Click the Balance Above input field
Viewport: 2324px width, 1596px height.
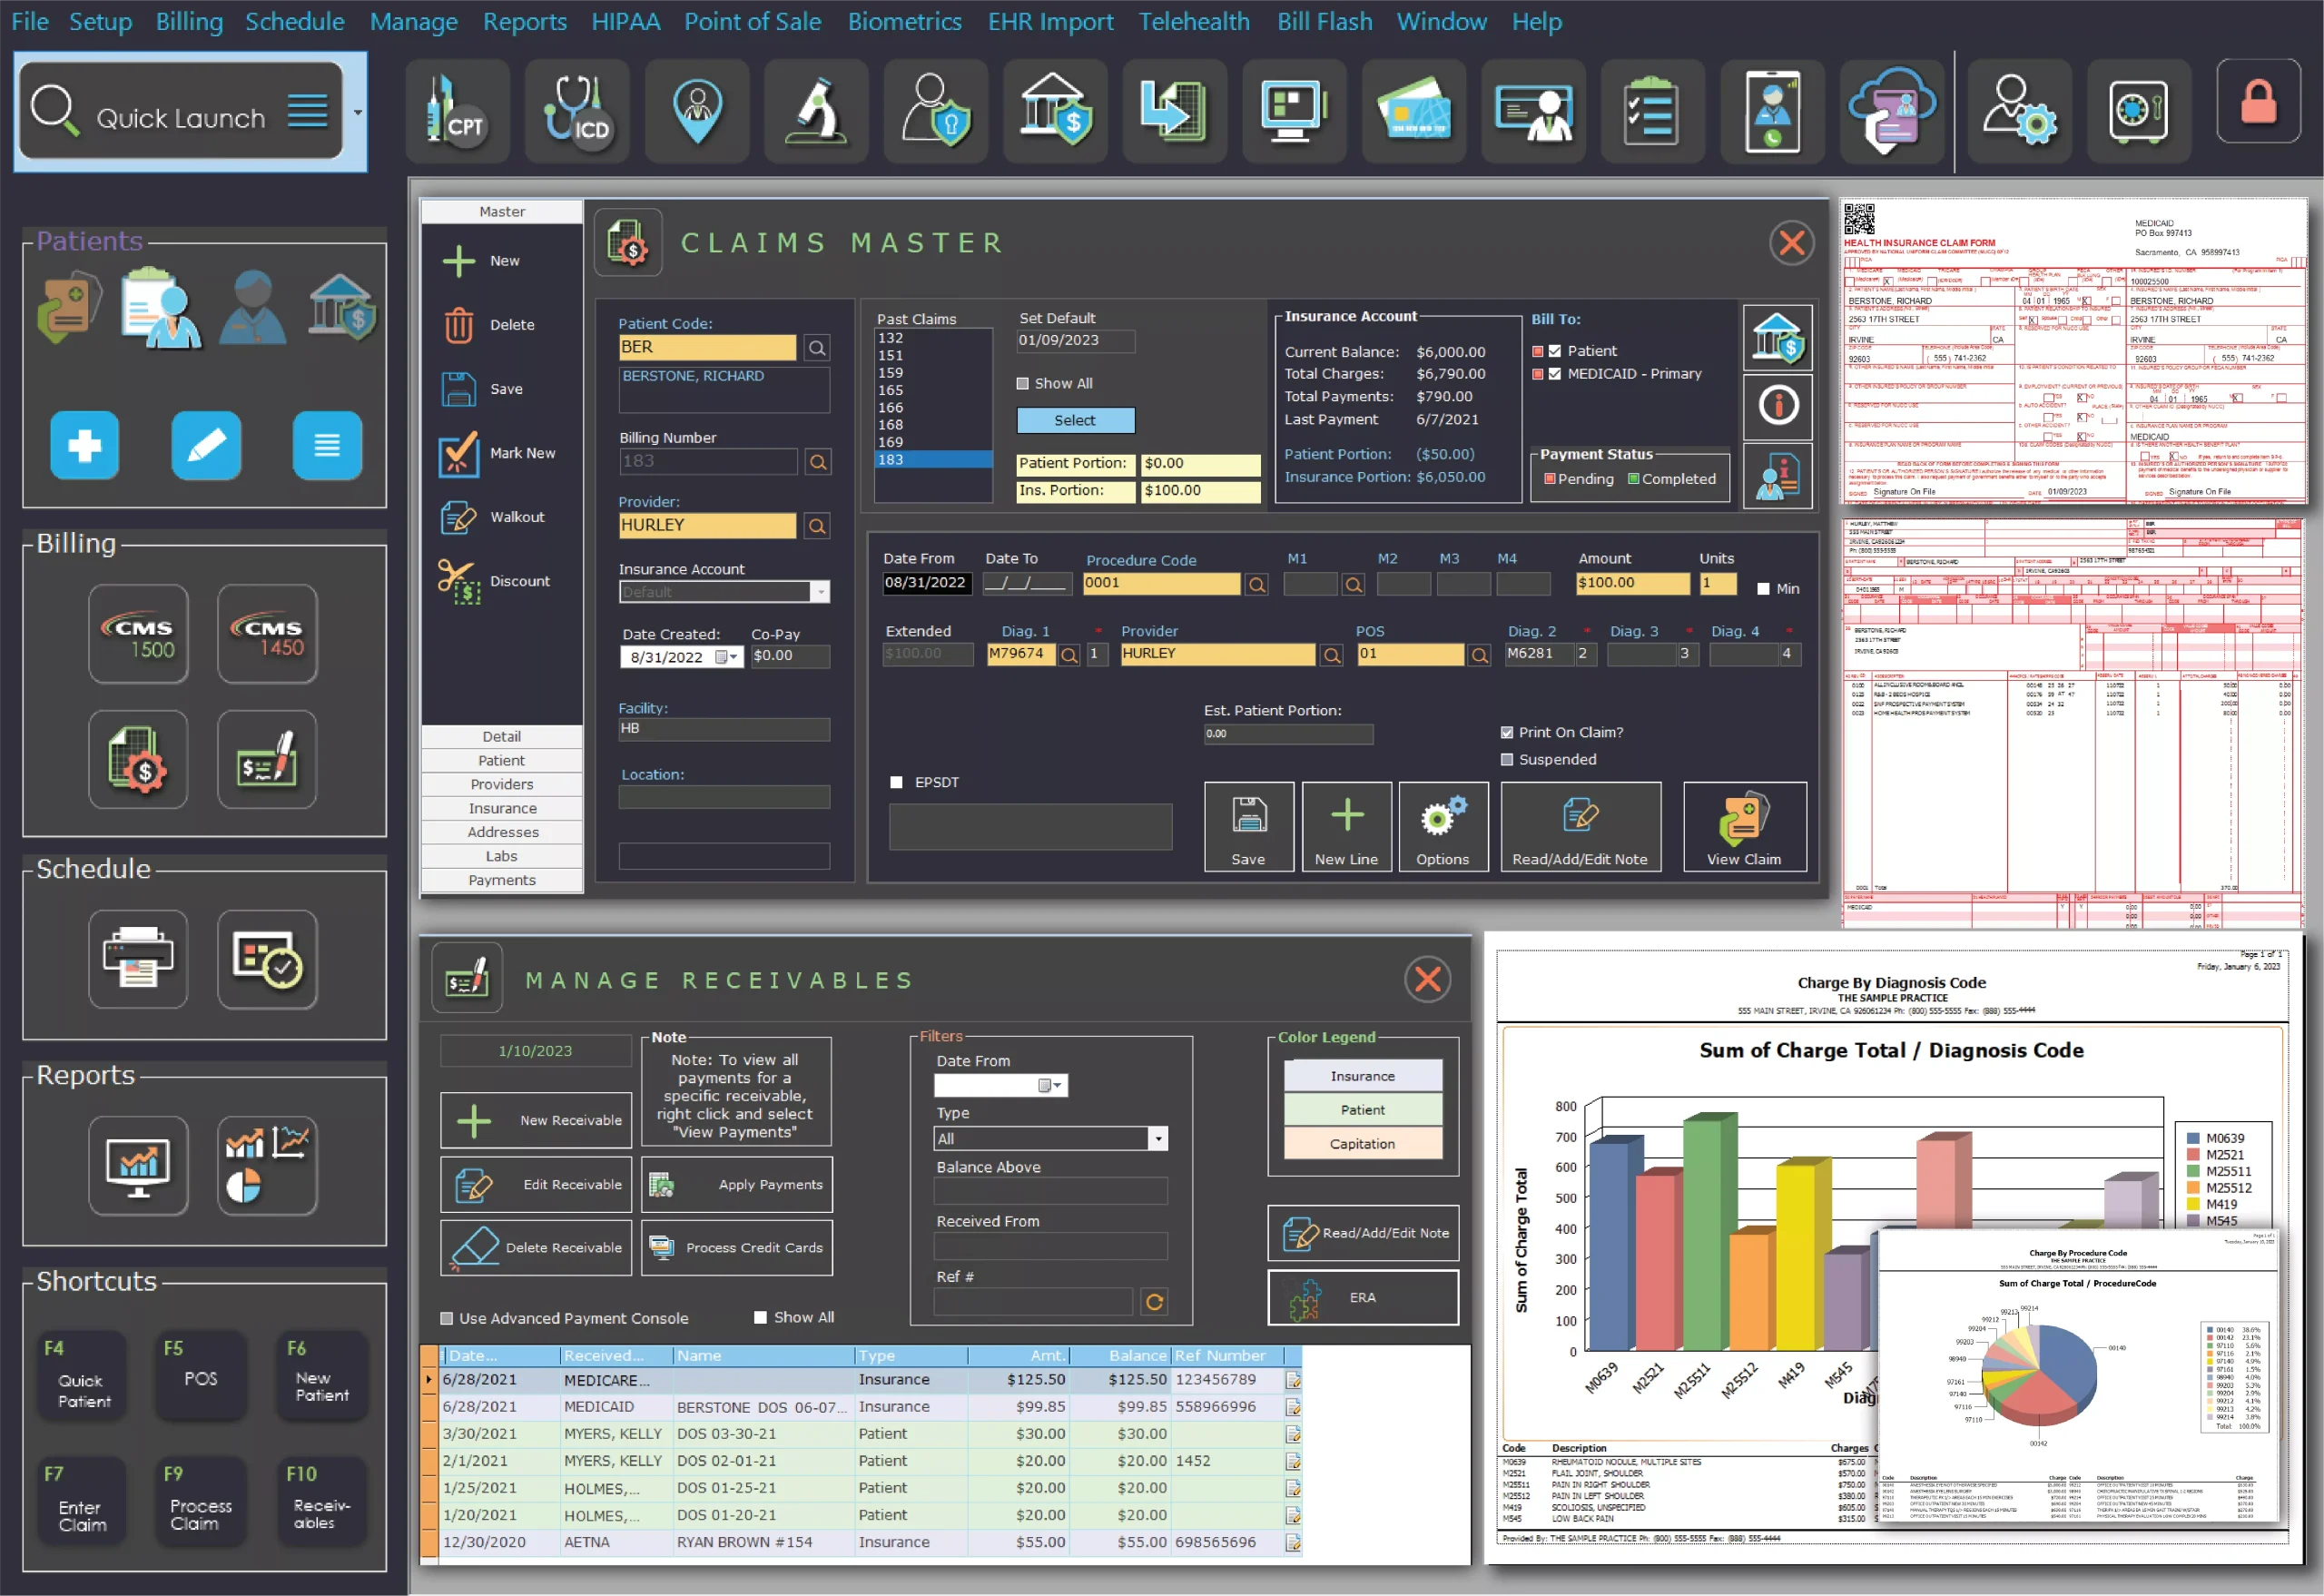click(1050, 1192)
